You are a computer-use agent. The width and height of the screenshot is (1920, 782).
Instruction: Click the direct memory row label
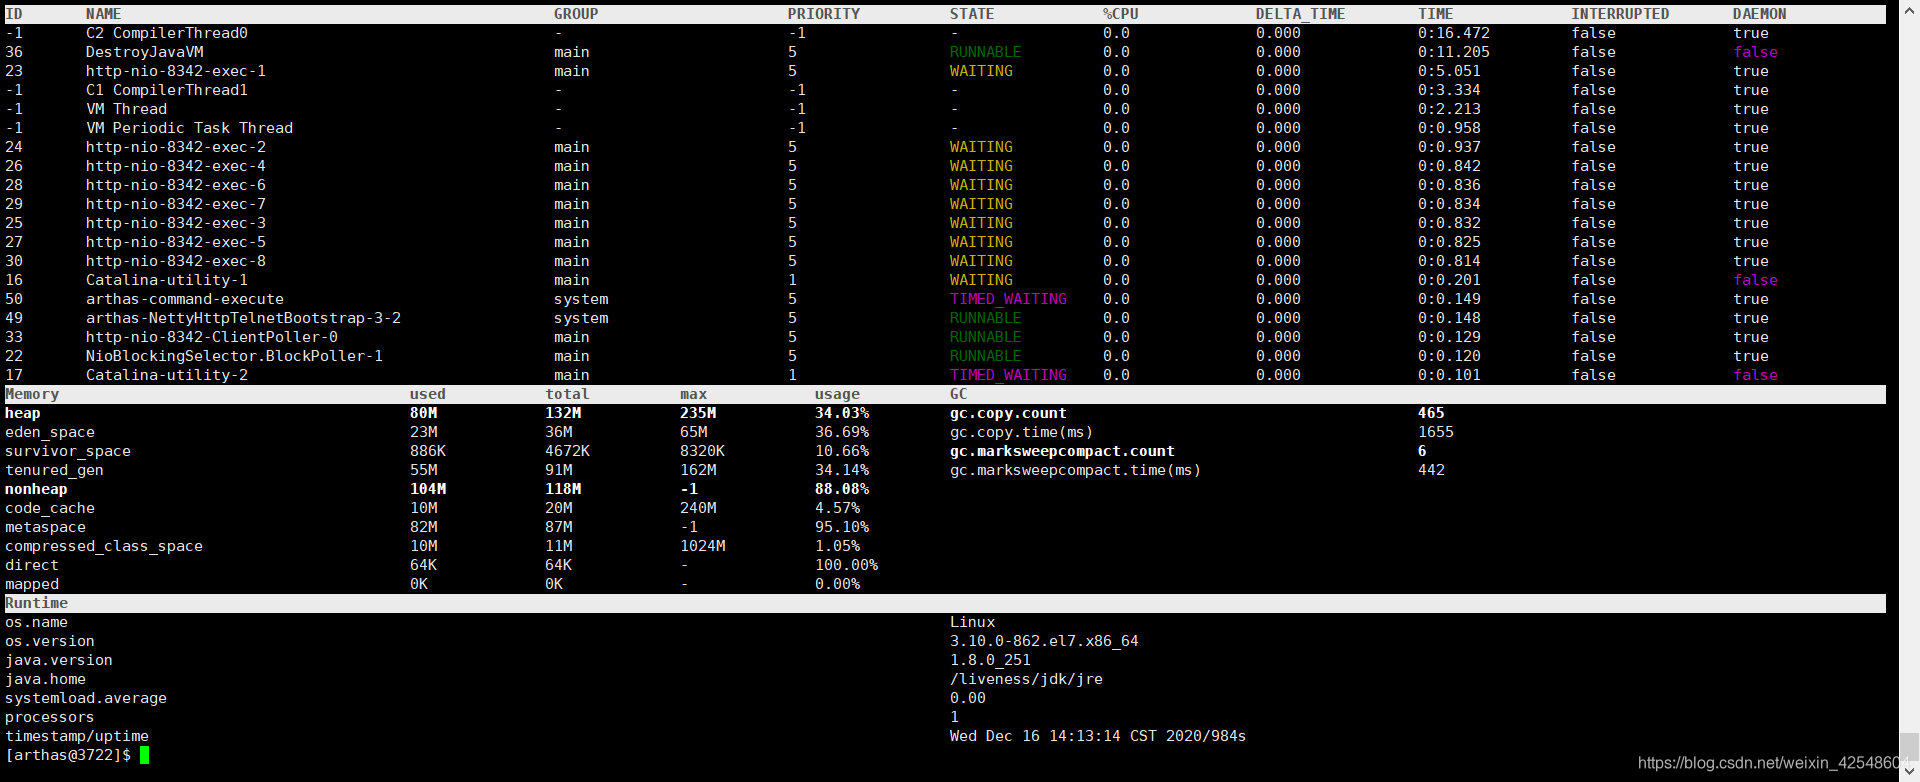point(32,565)
